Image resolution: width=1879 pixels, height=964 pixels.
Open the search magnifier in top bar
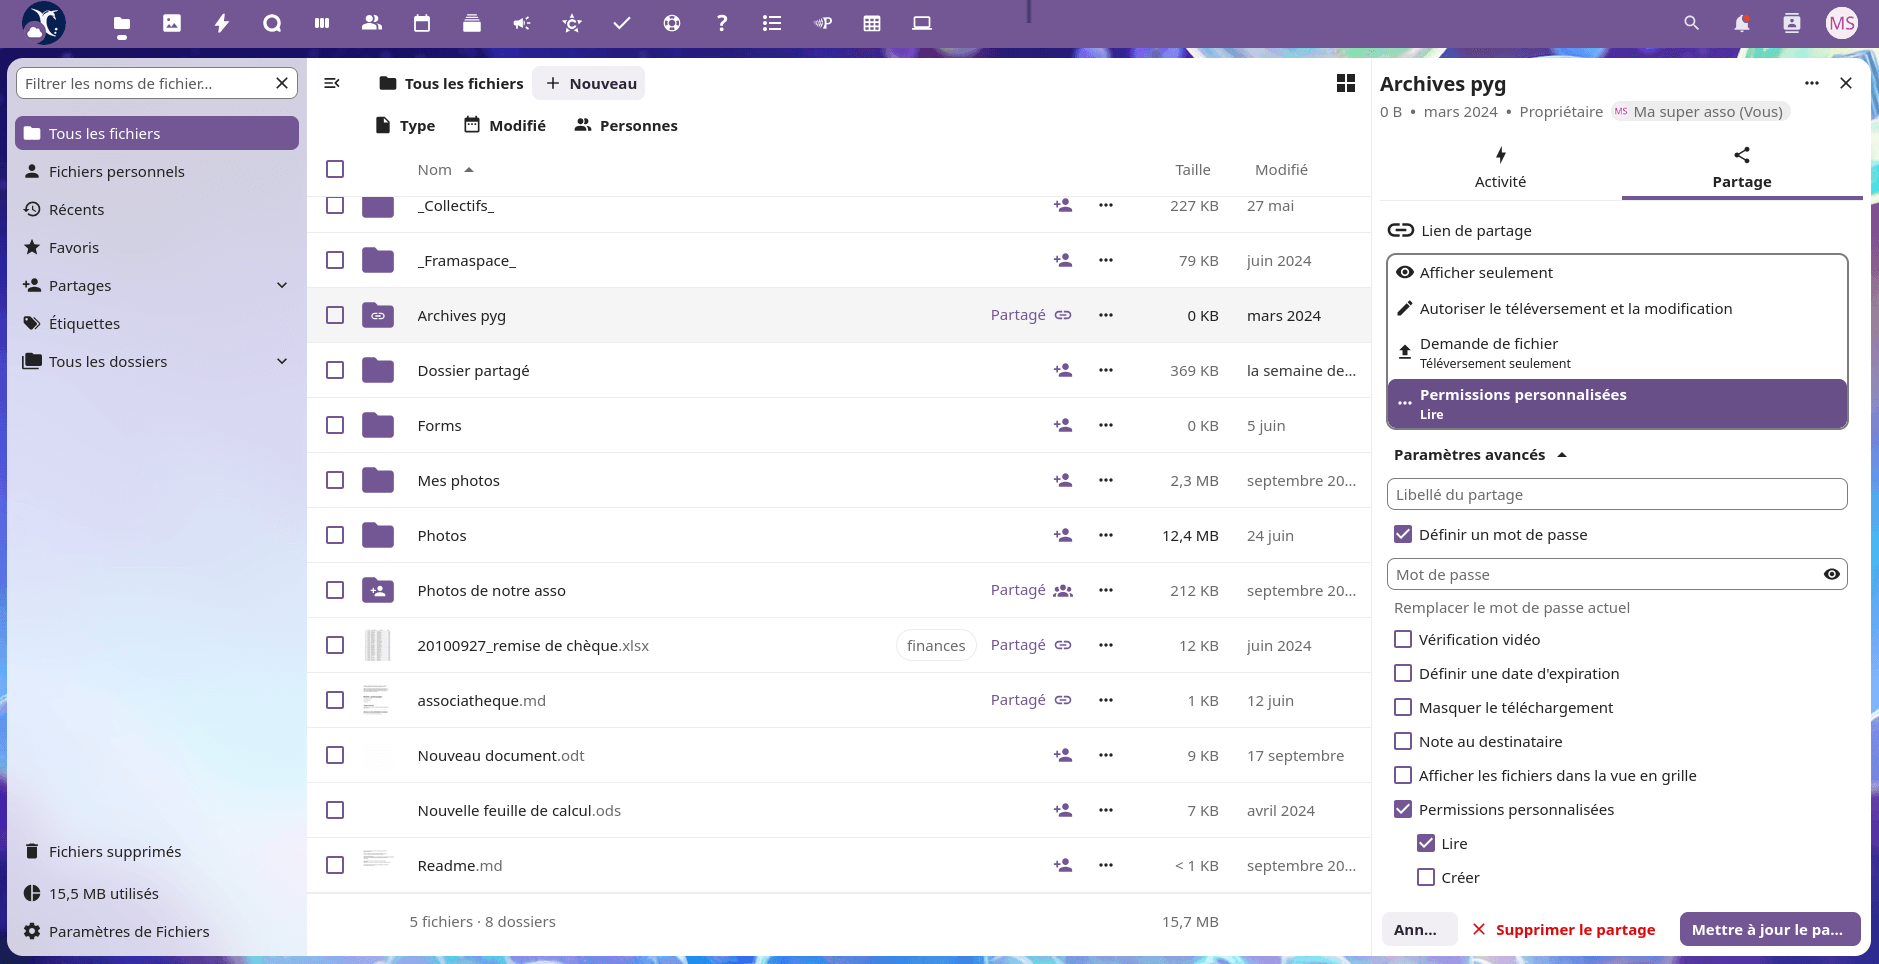click(x=1691, y=23)
